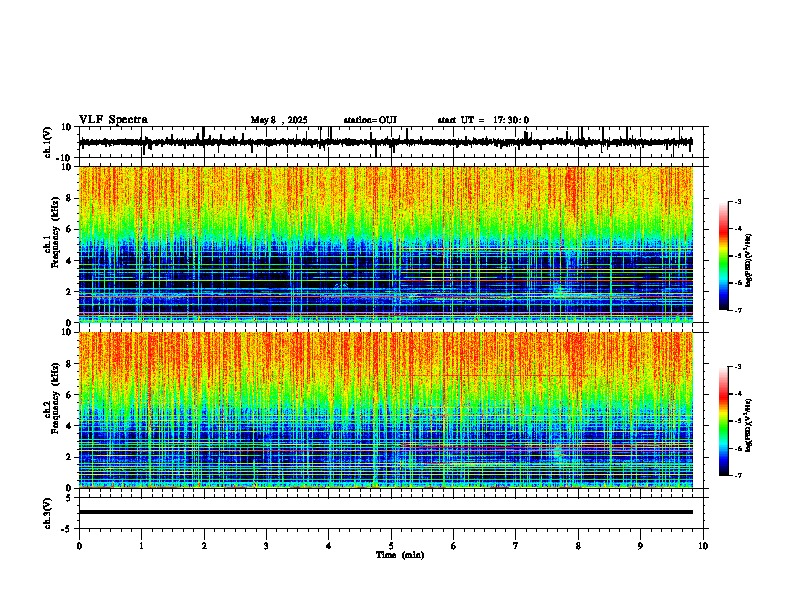This screenshot has height=612, width=792.
Task: Click the "7" tick on the time axis
Action: point(516,546)
